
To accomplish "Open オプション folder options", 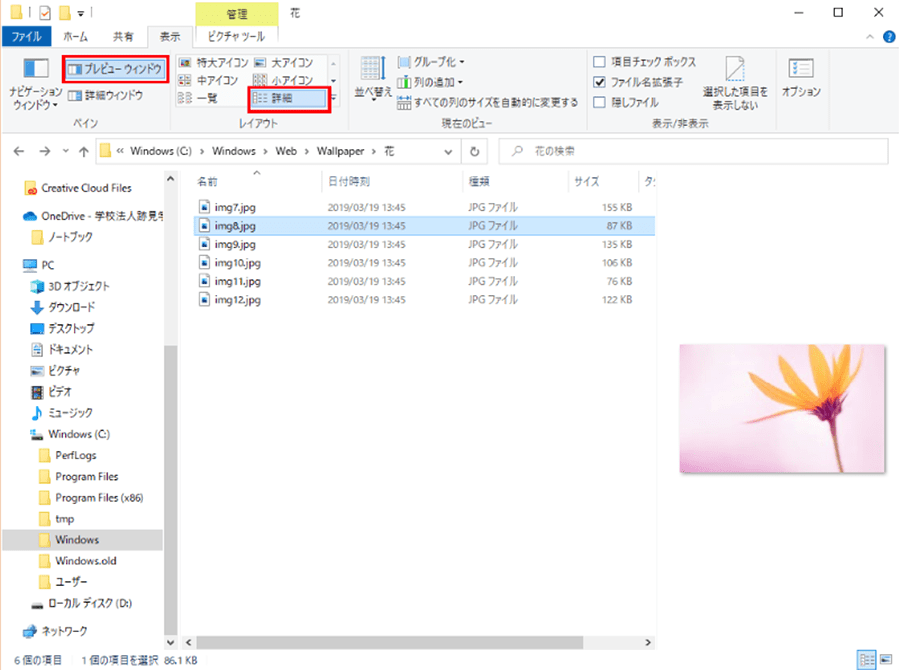I will pos(801,78).
